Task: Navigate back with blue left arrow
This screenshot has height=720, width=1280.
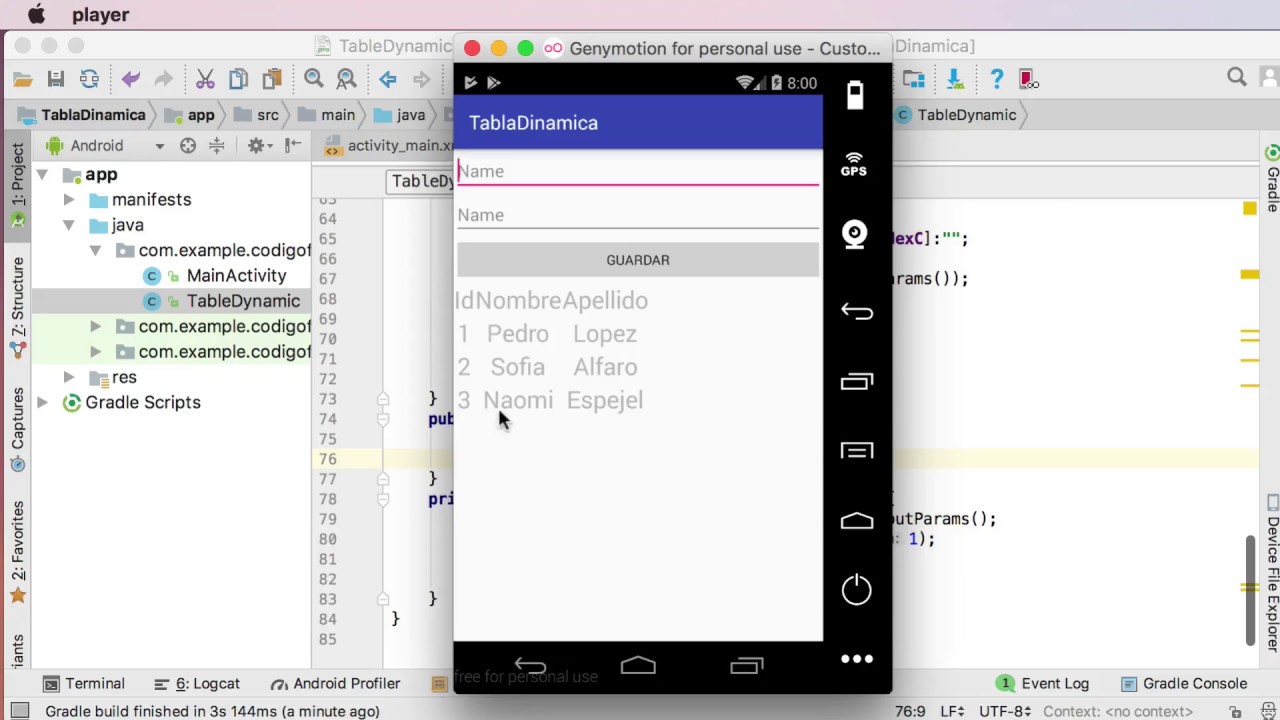Action: (388, 79)
